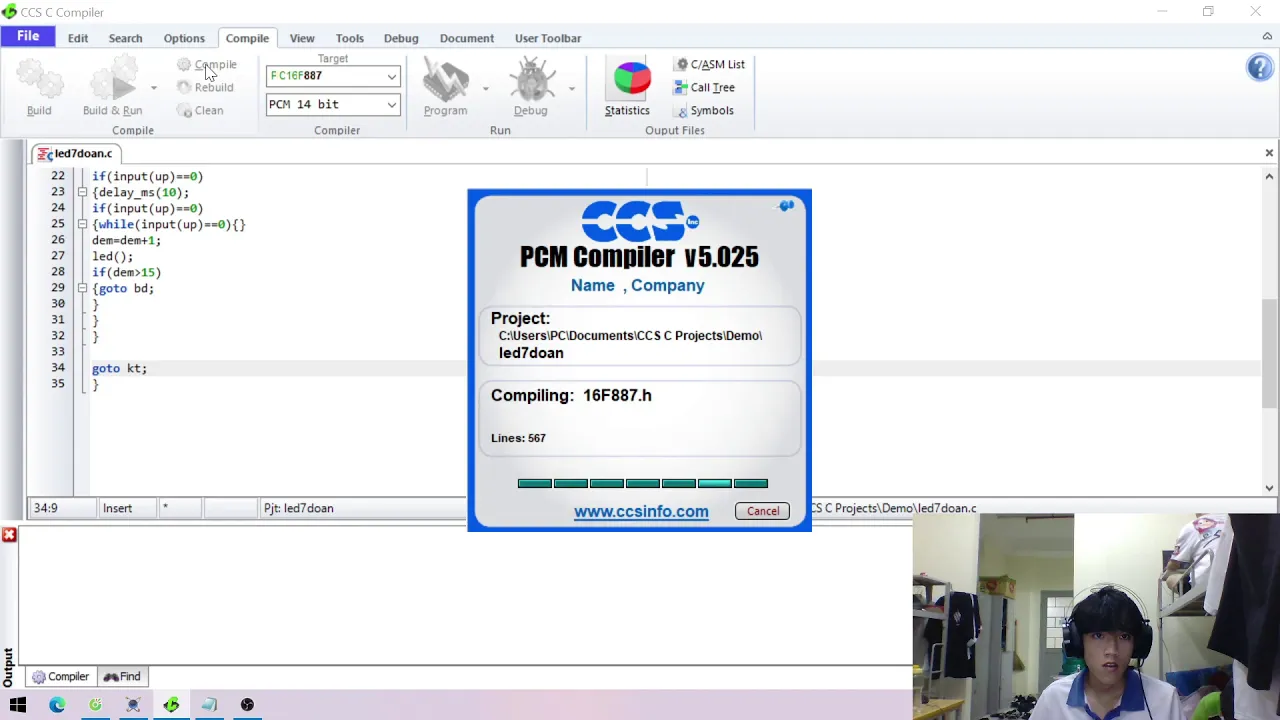1280x720 pixels.
Task: Collapse the code block at line 23
Action: point(83,192)
